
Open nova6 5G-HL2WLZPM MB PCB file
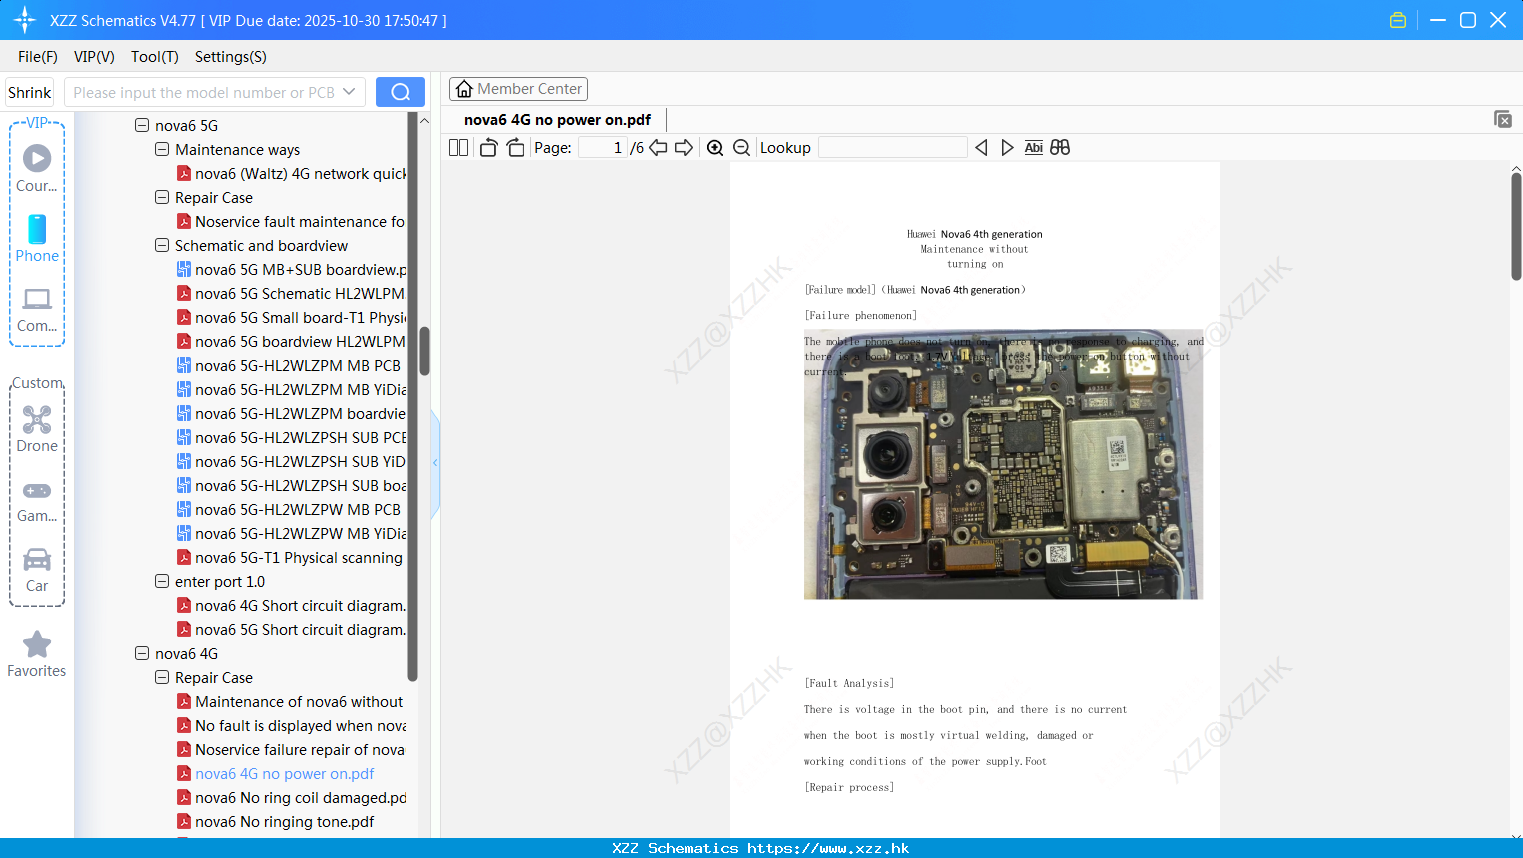tap(289, 366)
